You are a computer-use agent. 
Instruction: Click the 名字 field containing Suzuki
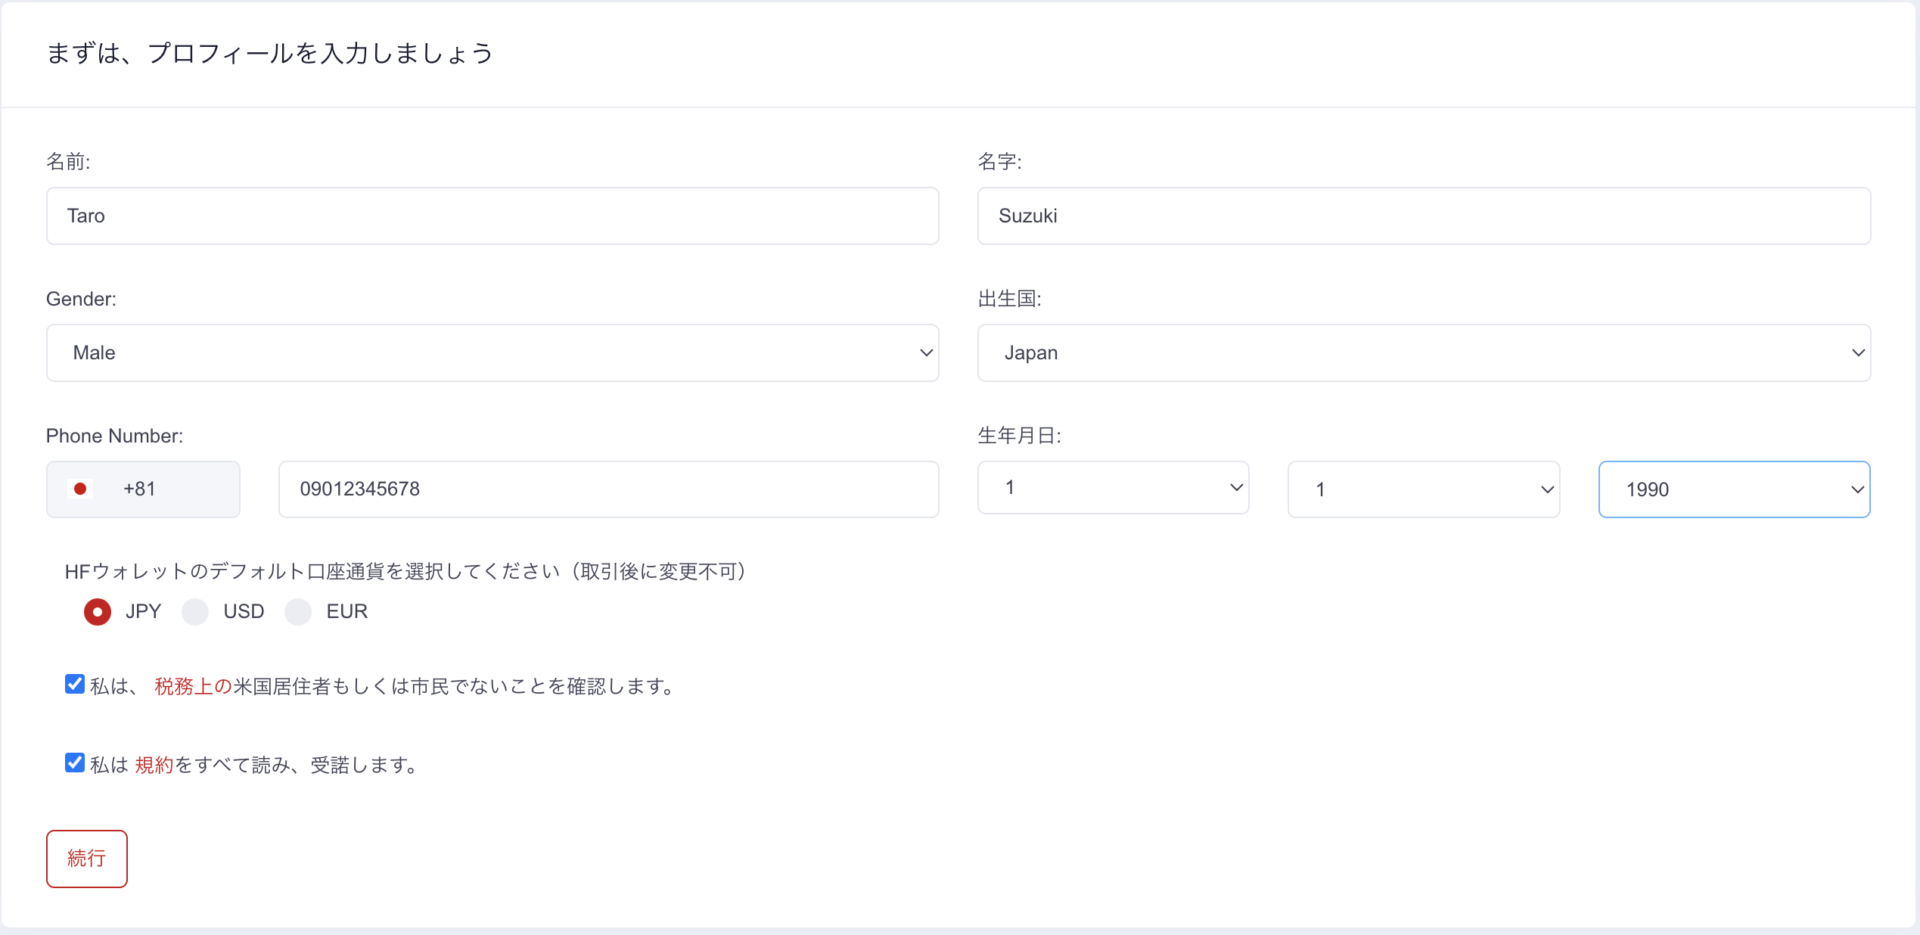click(x=1423, y=216)
